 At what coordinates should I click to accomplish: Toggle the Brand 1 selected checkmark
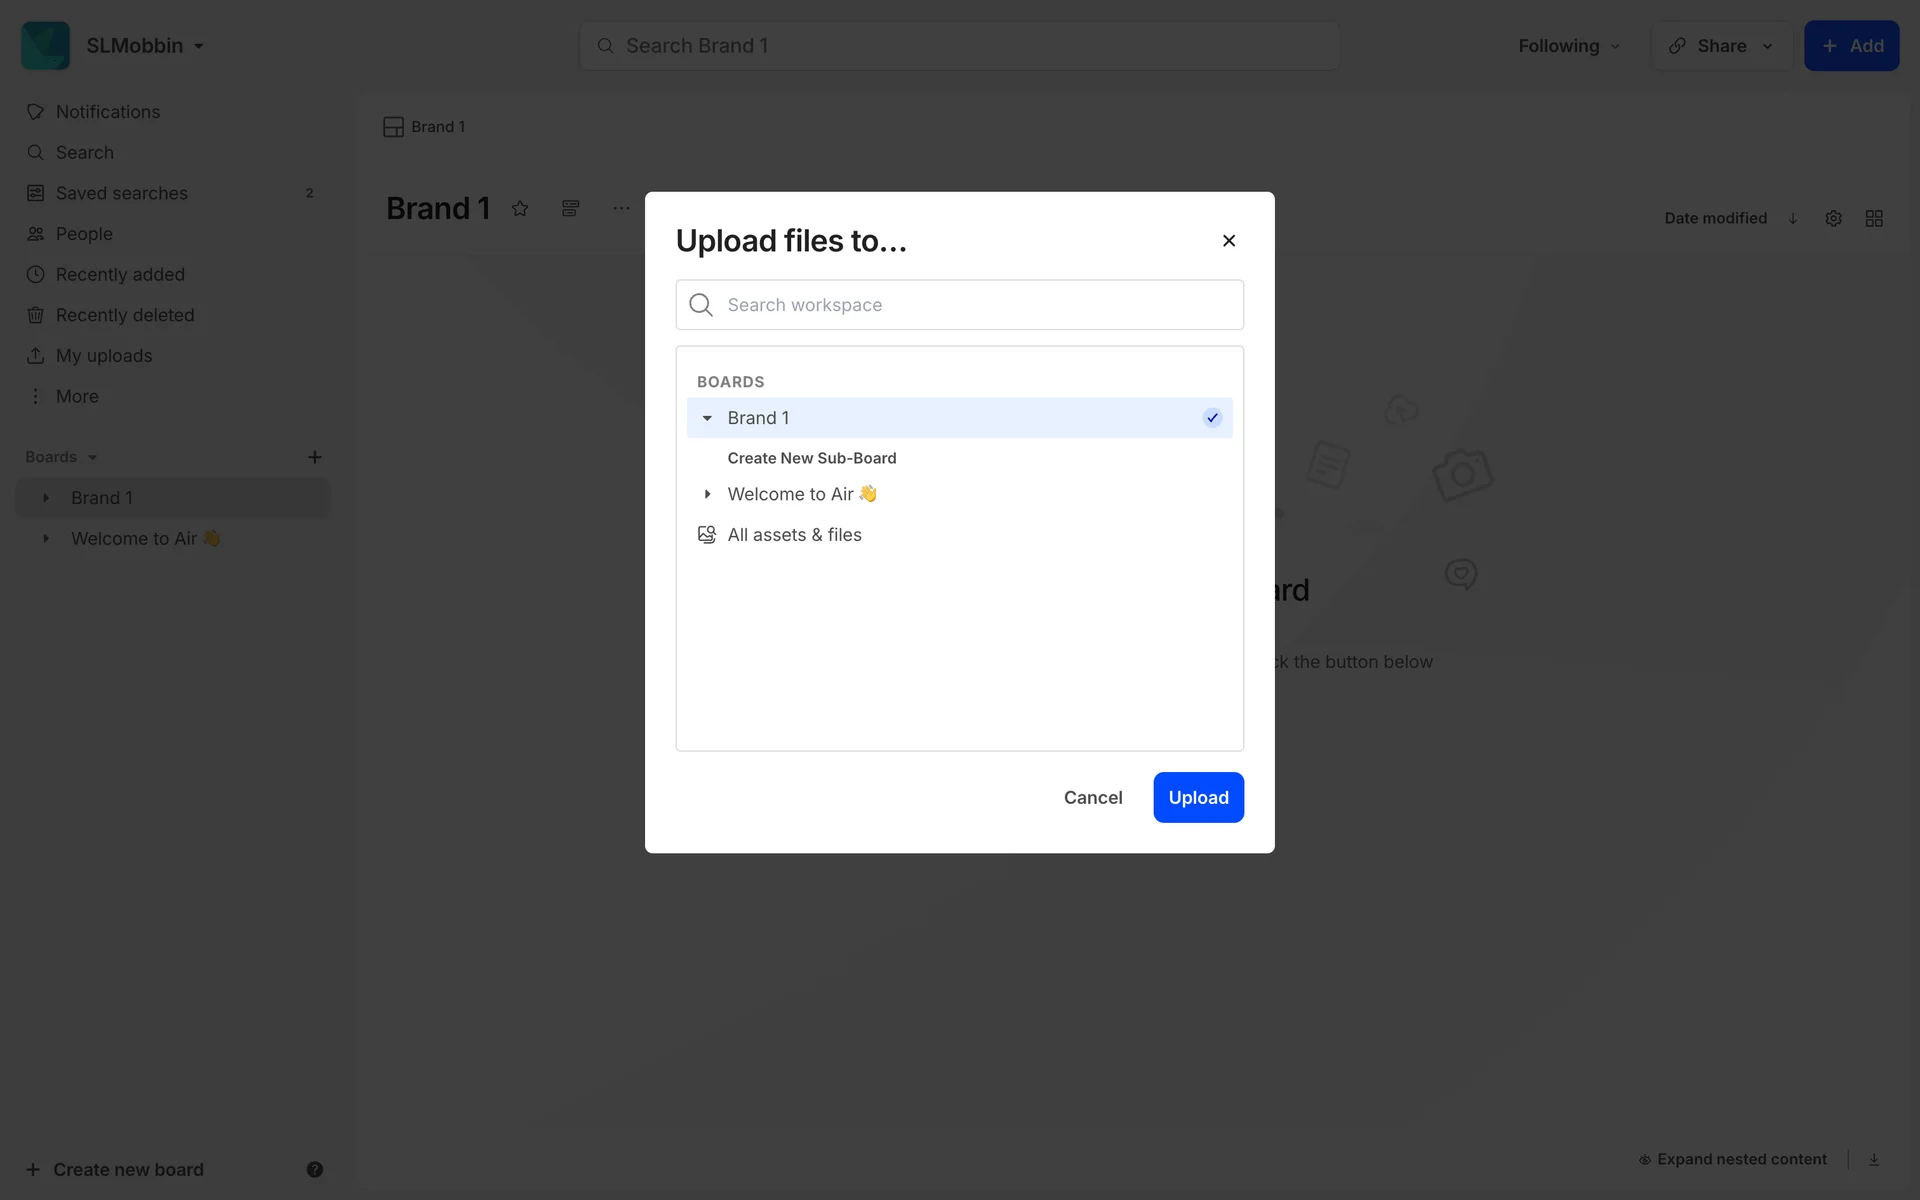[x=1212, y=418]
